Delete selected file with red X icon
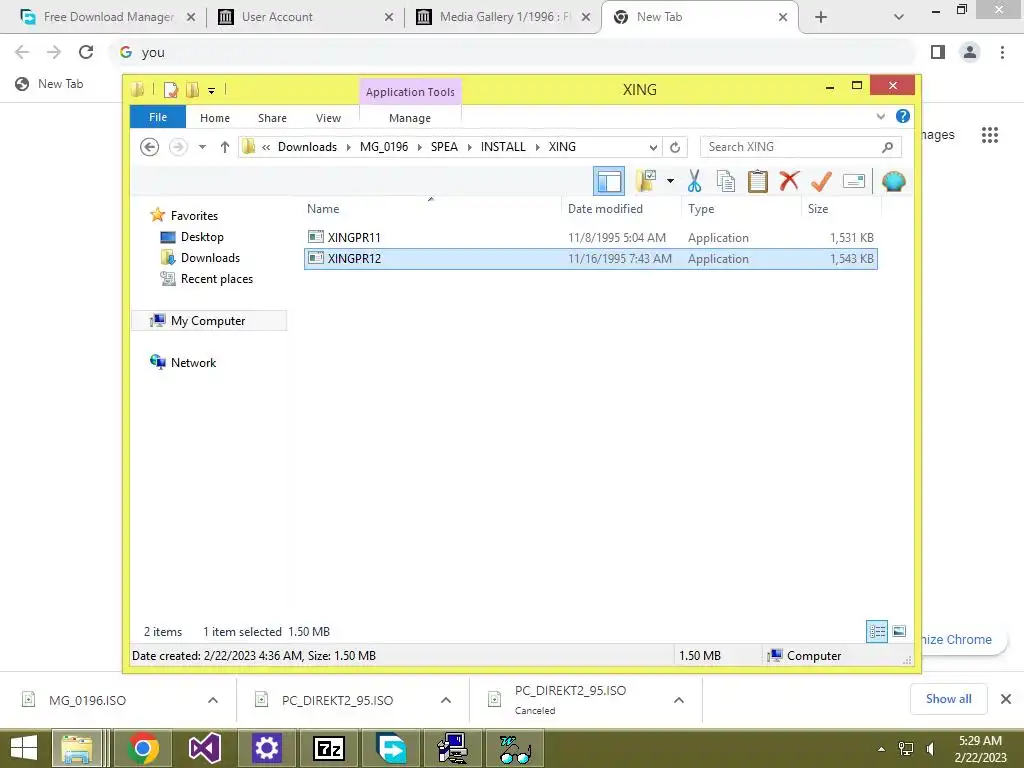This screenshot has height=768, width=1024. [789, 180]
